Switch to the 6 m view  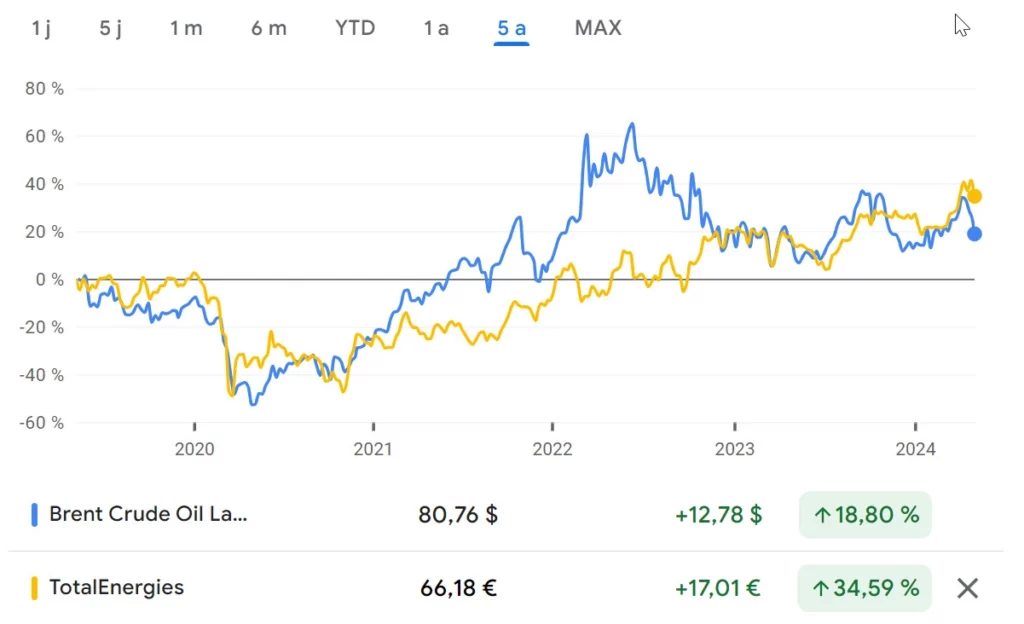(x=268, y=28)
